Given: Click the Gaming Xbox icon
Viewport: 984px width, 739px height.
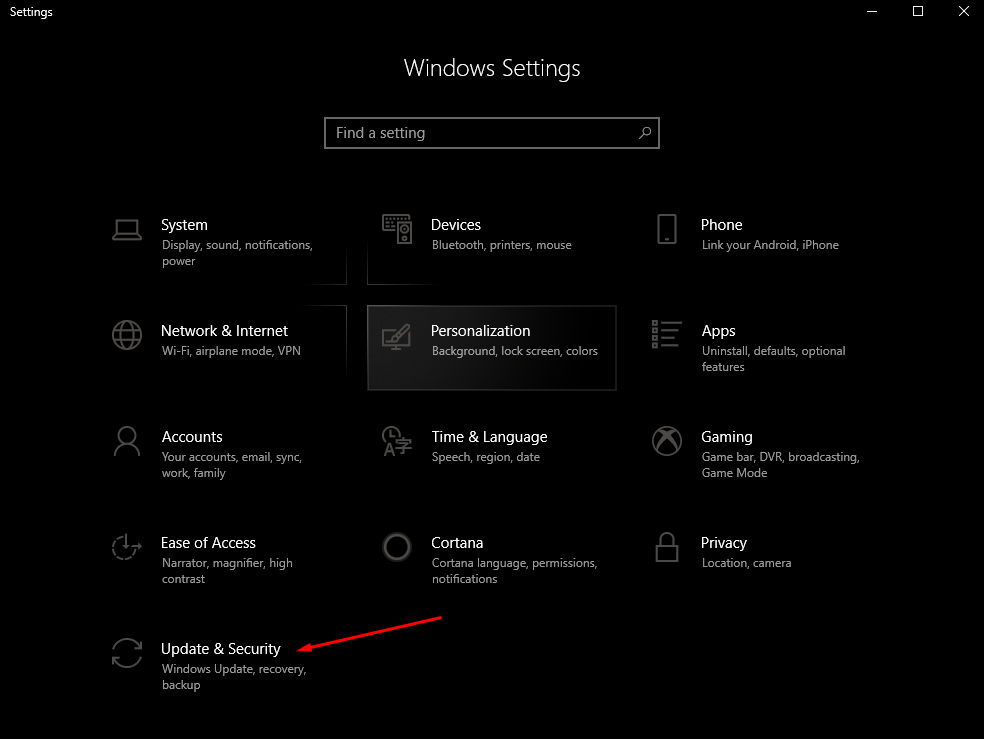Looking at the screenshot, I should point(667,441).
